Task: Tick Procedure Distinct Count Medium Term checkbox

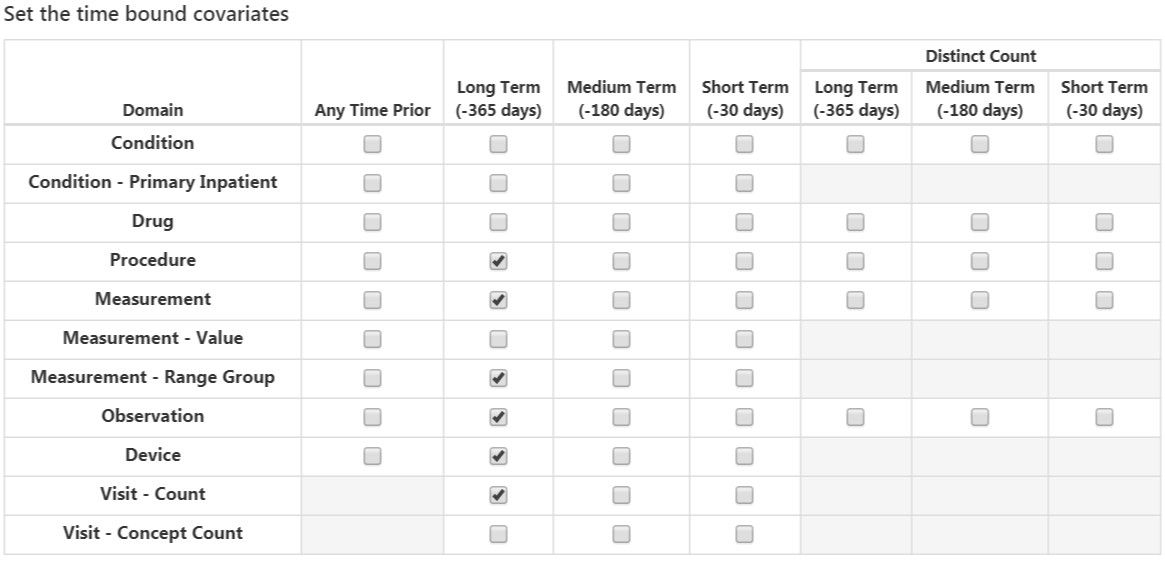Action: (x=980, y=261)
